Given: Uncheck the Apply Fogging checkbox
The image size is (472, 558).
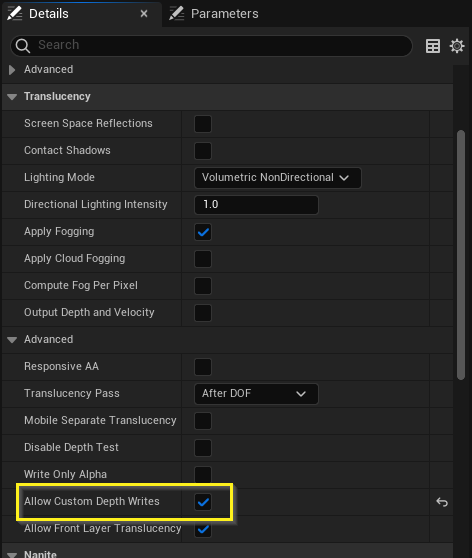Looking at the screenshot, I should (x=203, y=232).
